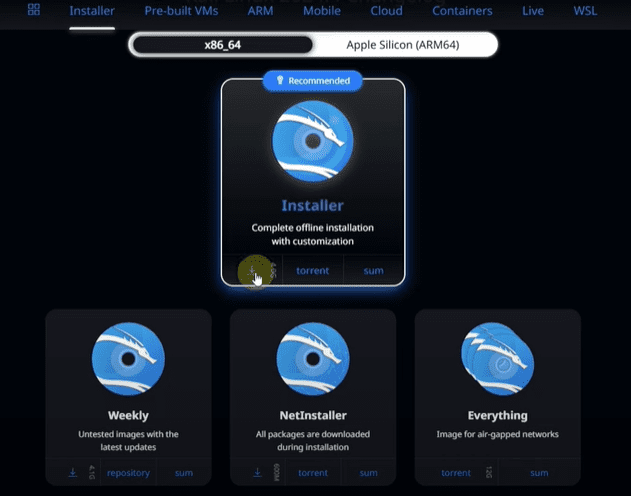Click the Kali disc logo on the NetInstaller card
Viewport: 631px width, 496px height.
(313, 359)
